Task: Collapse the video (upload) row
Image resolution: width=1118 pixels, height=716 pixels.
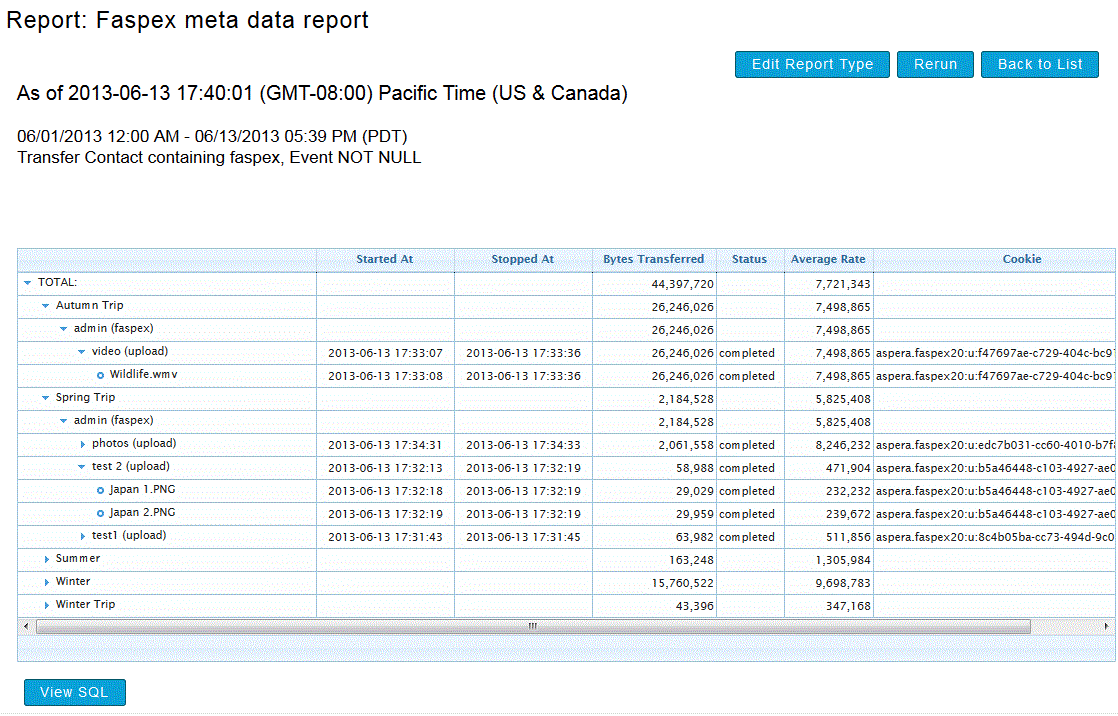Action: click(82, 352)
